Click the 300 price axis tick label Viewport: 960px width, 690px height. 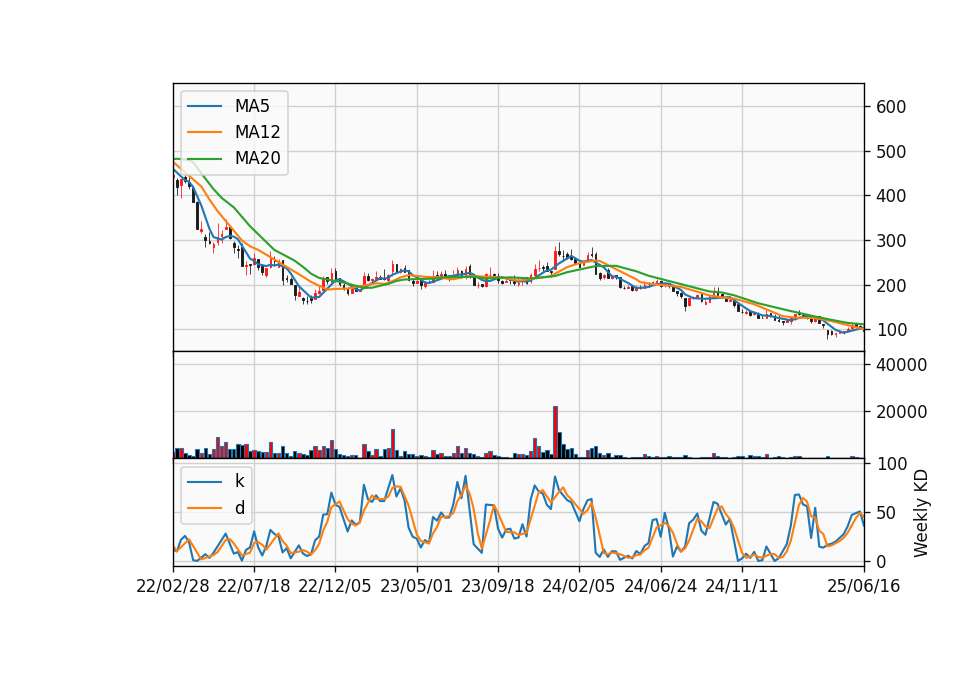click(891, 241)
